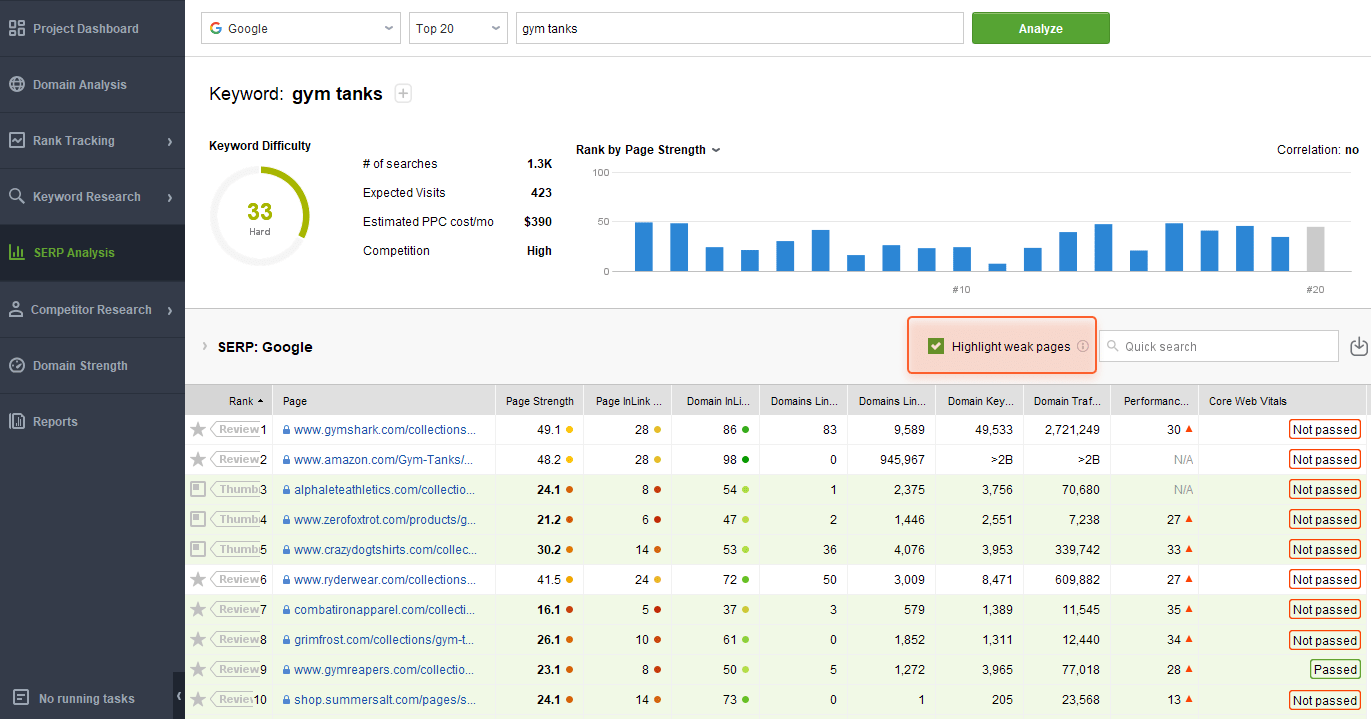Go to Rank Tracking section
This screenshot has height=719, width=1371.
(x=92, y=140)
